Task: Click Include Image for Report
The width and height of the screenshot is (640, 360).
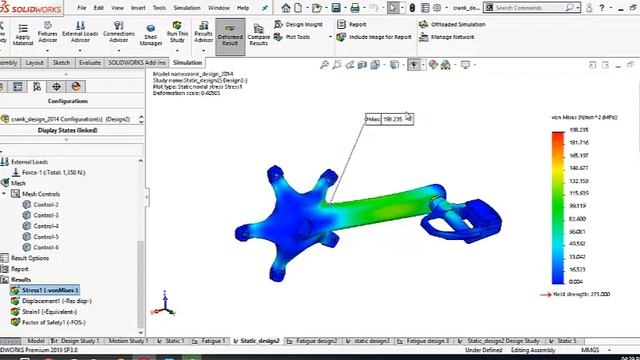Action: point(374,37)
